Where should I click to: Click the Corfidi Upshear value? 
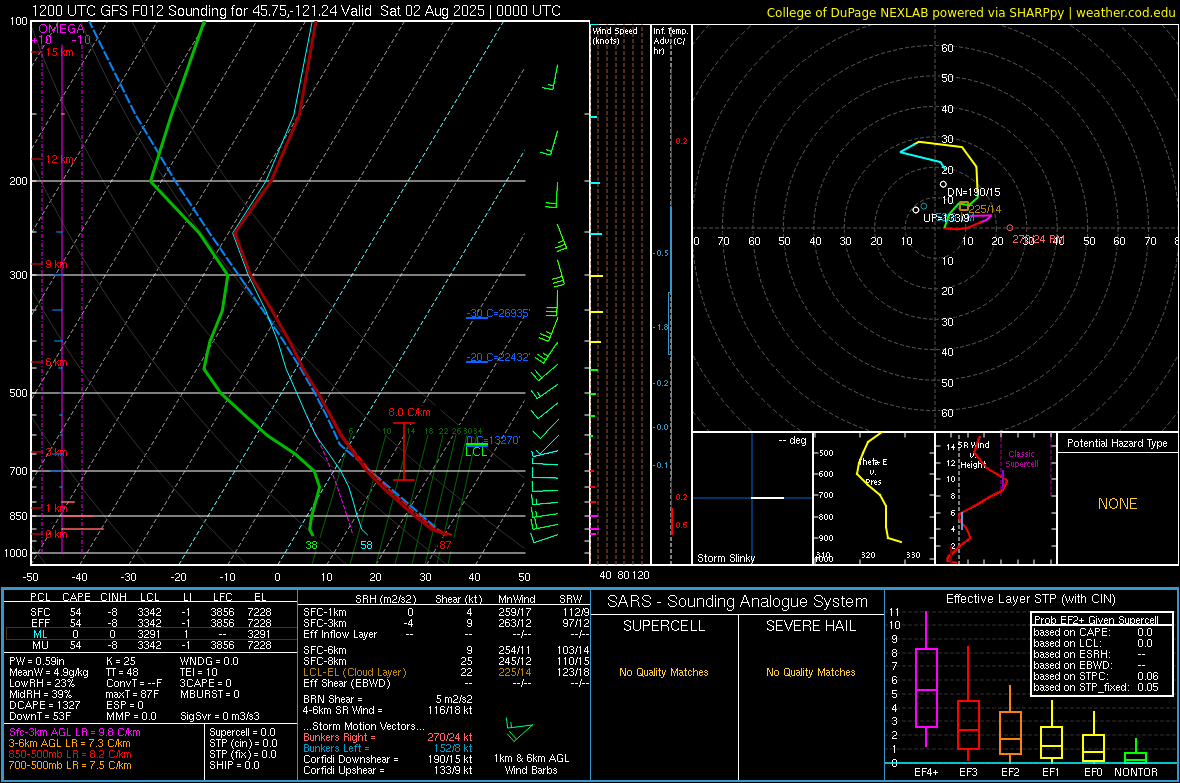pos(388,770)
